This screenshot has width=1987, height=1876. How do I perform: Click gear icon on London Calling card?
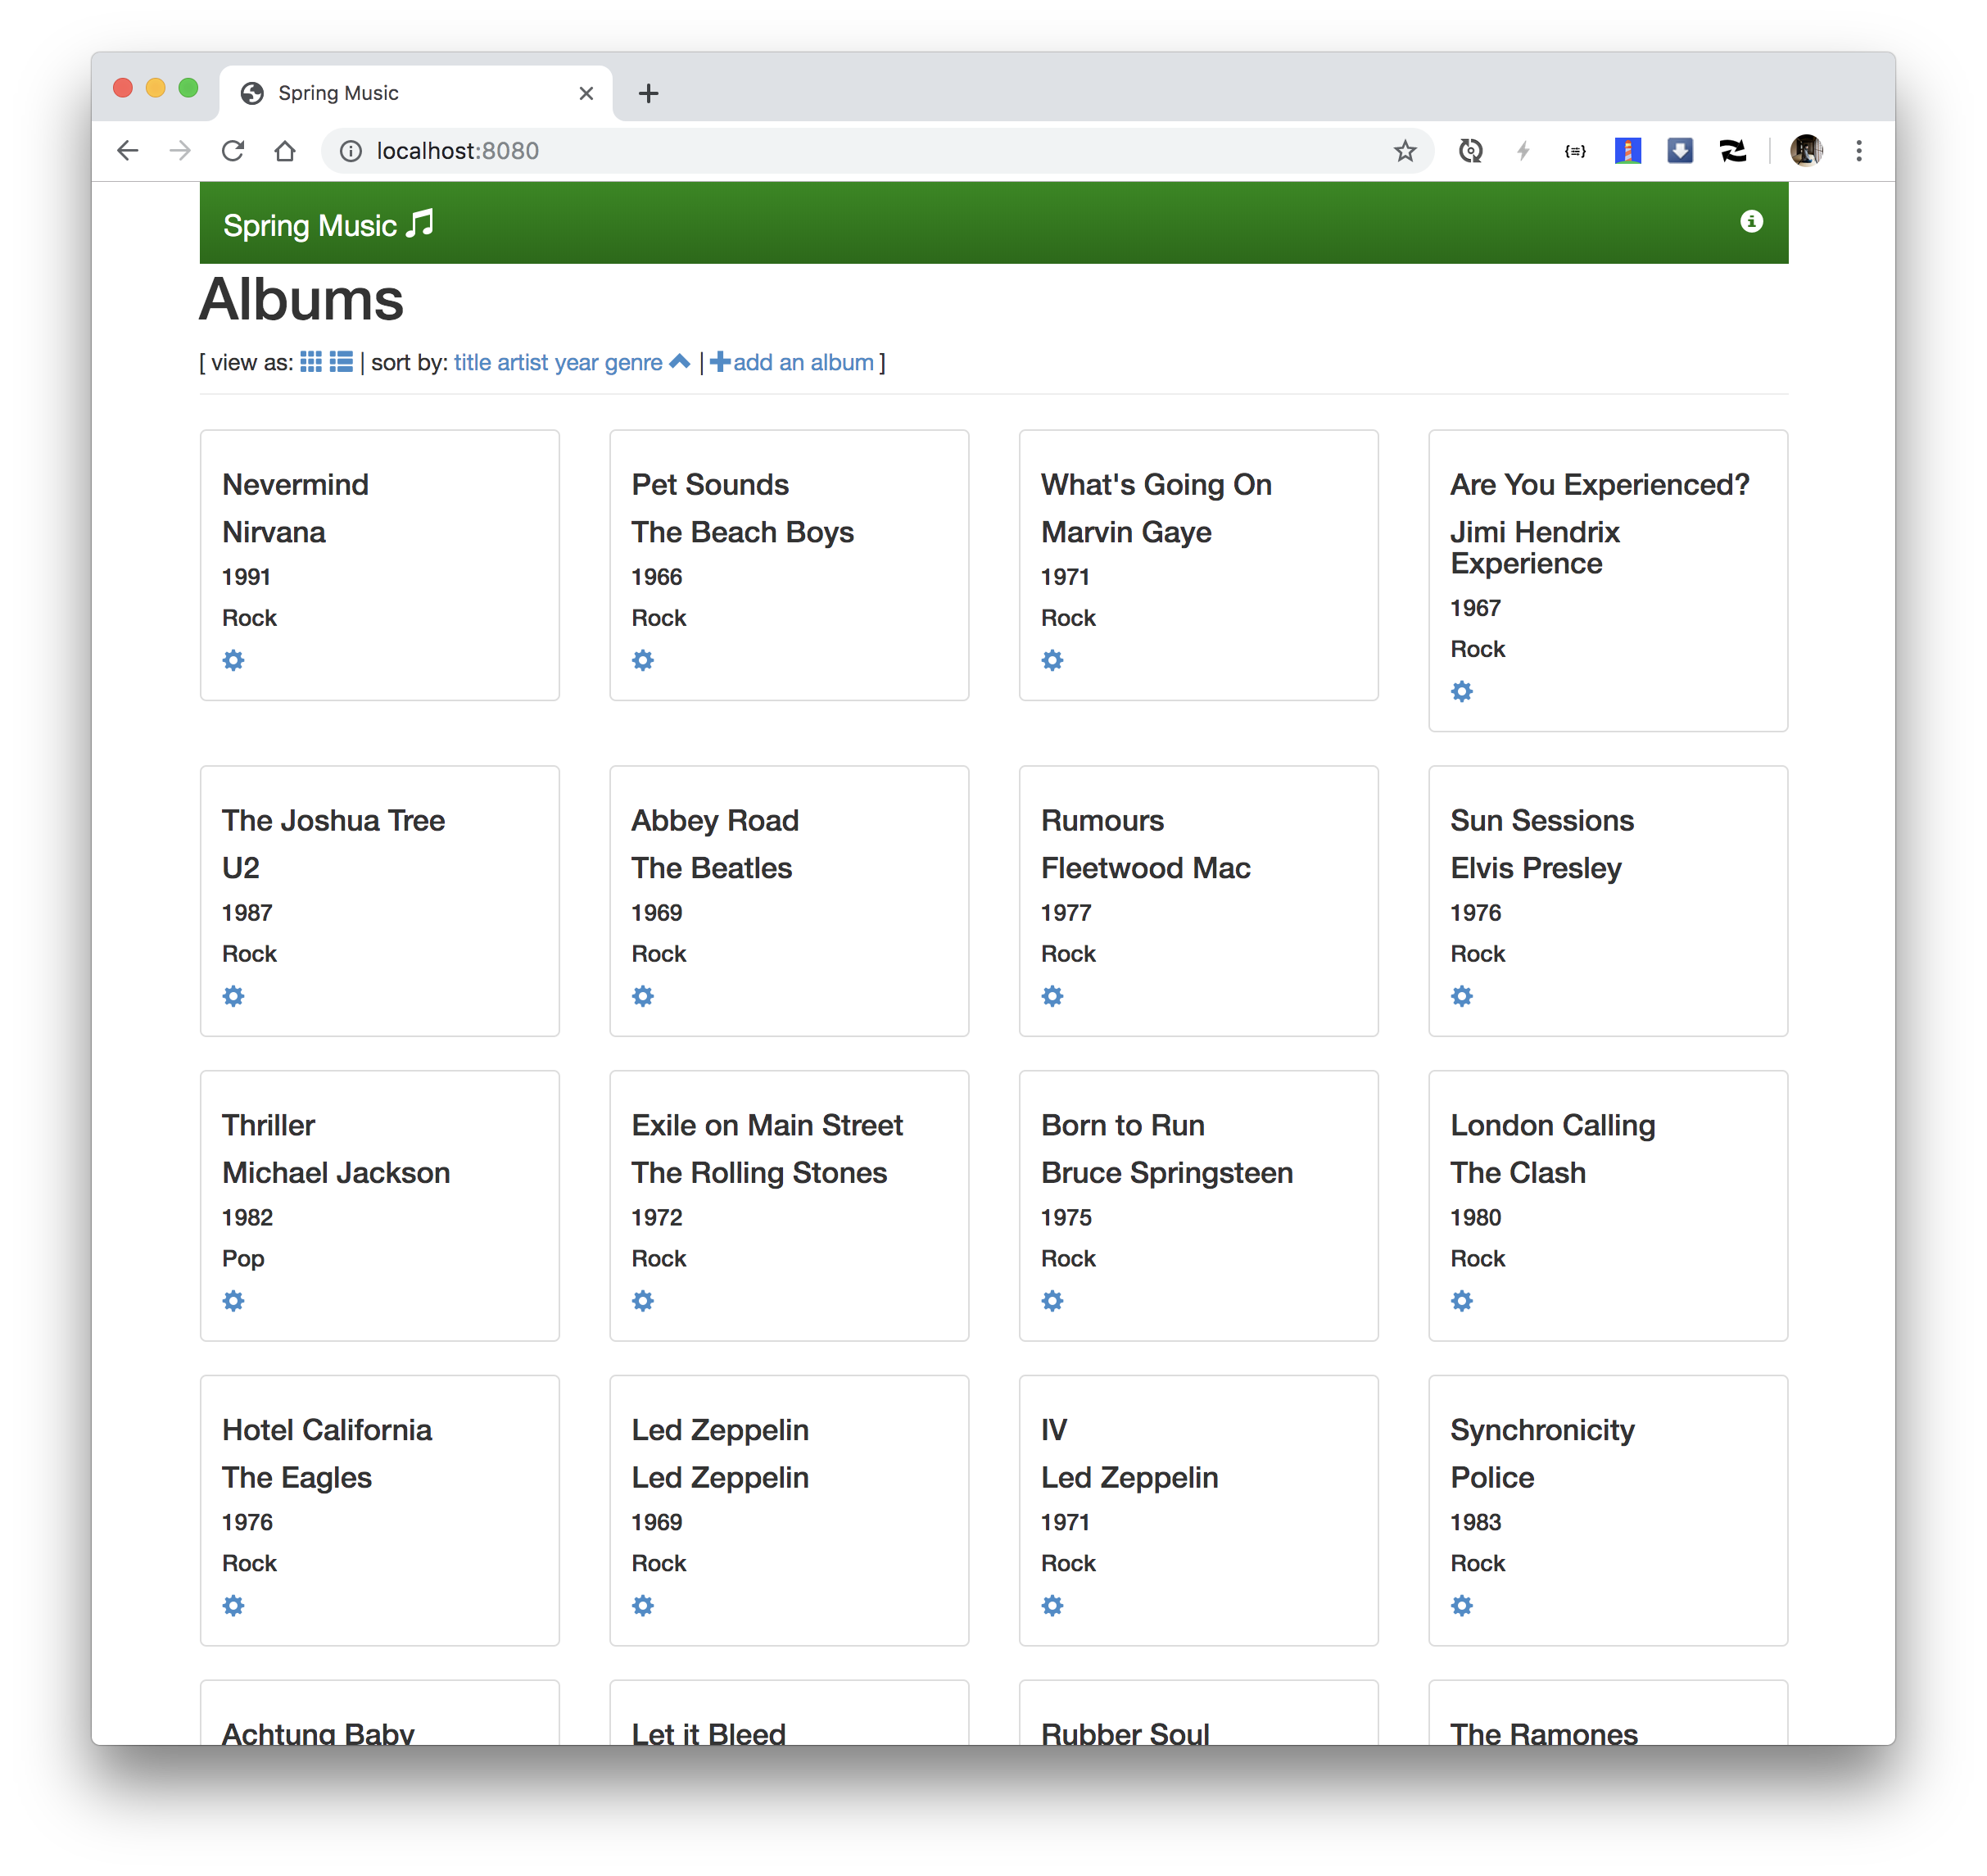pyautogui.click(x=1461, y=1301)
